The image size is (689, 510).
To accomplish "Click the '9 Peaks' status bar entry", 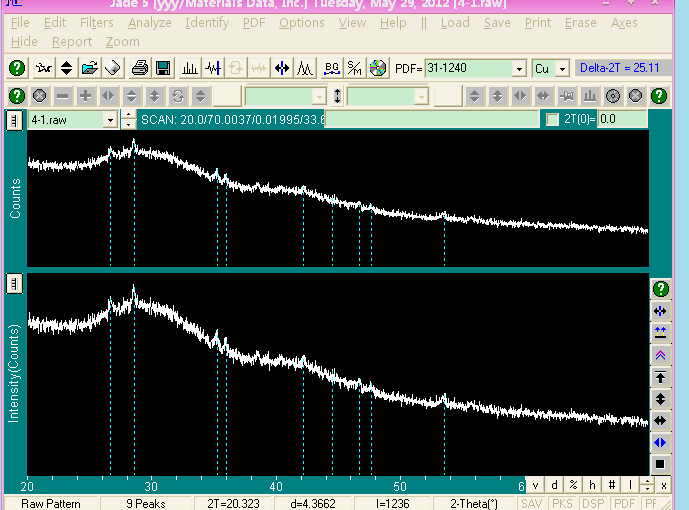I will (x=145, y=503).
